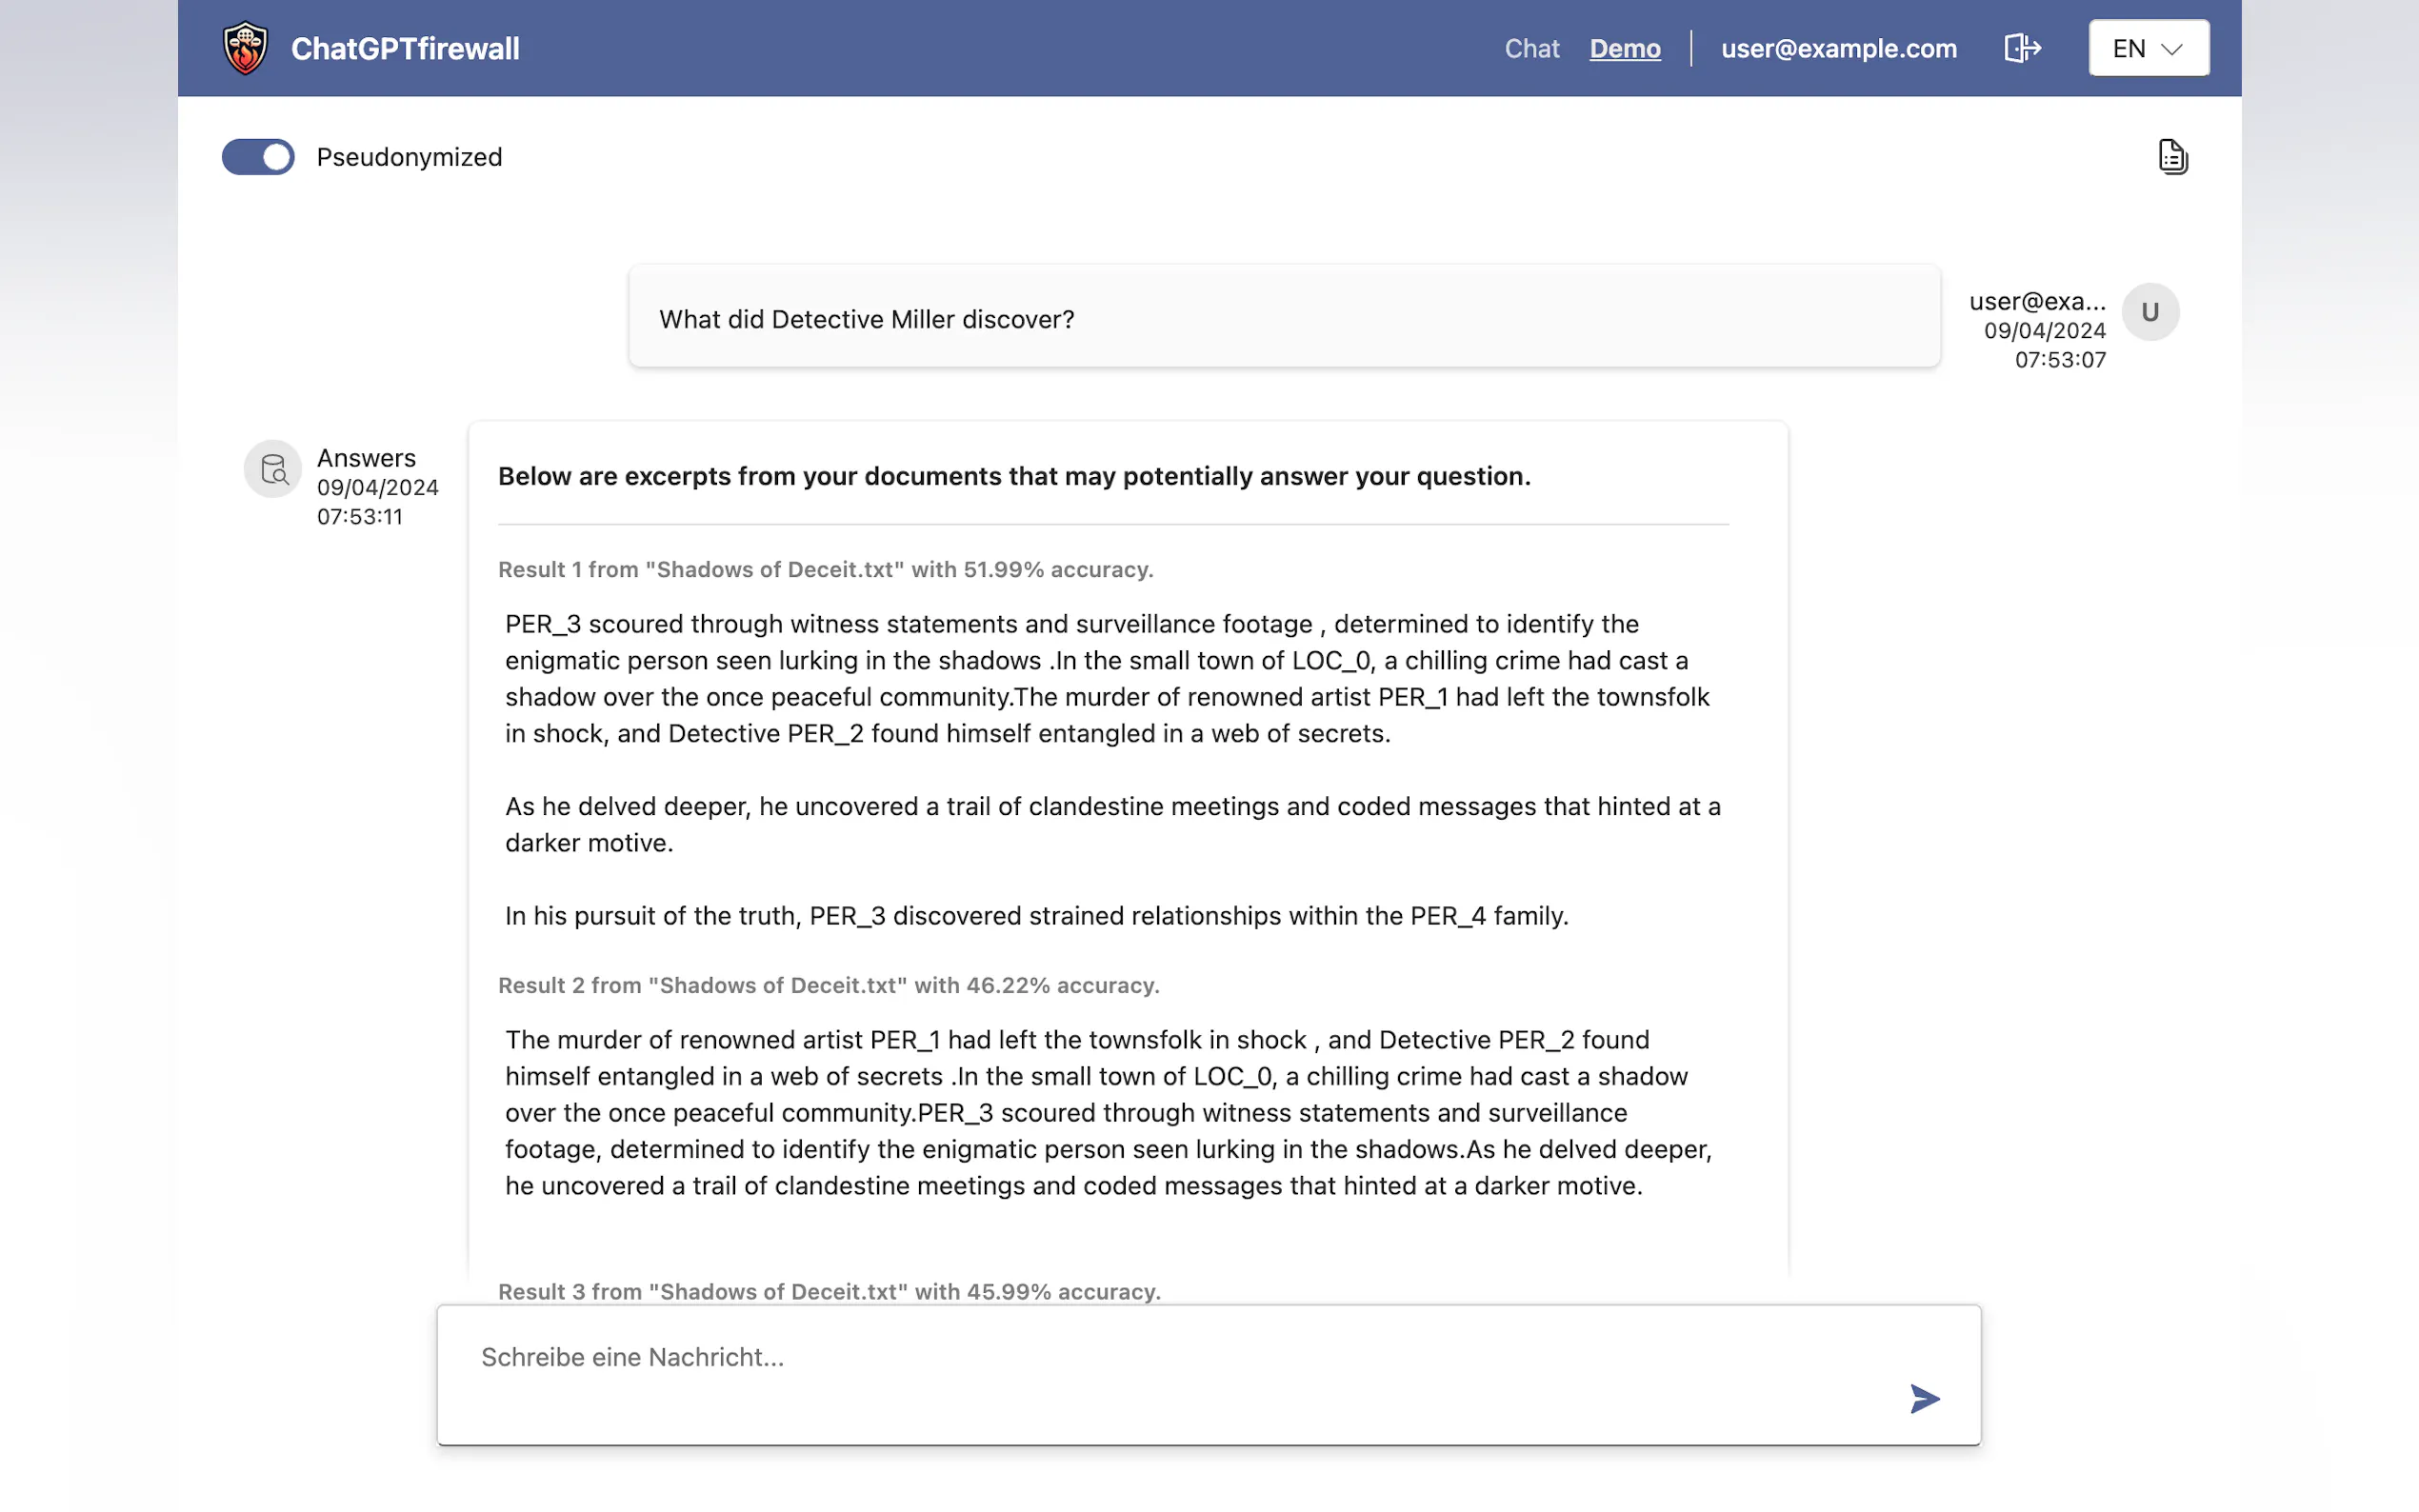Switch to the Chat tab

click(1531, 48)
